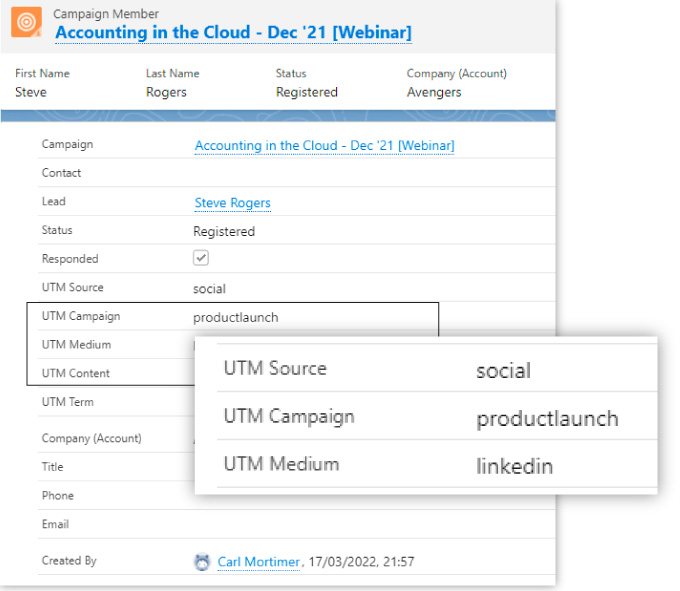The height and width of the screenshot is (591, 680).
Task: Open the Steve Rogers lead link
Action: coord(232,203)
